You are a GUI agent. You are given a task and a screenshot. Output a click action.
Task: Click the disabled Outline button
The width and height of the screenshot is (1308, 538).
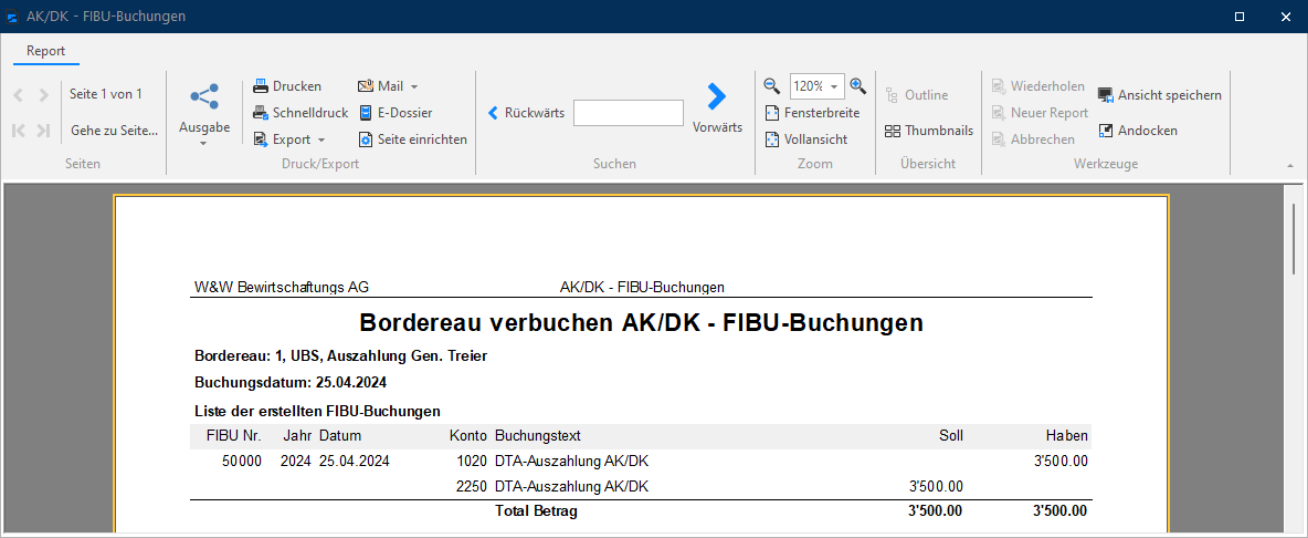(916, 95)
